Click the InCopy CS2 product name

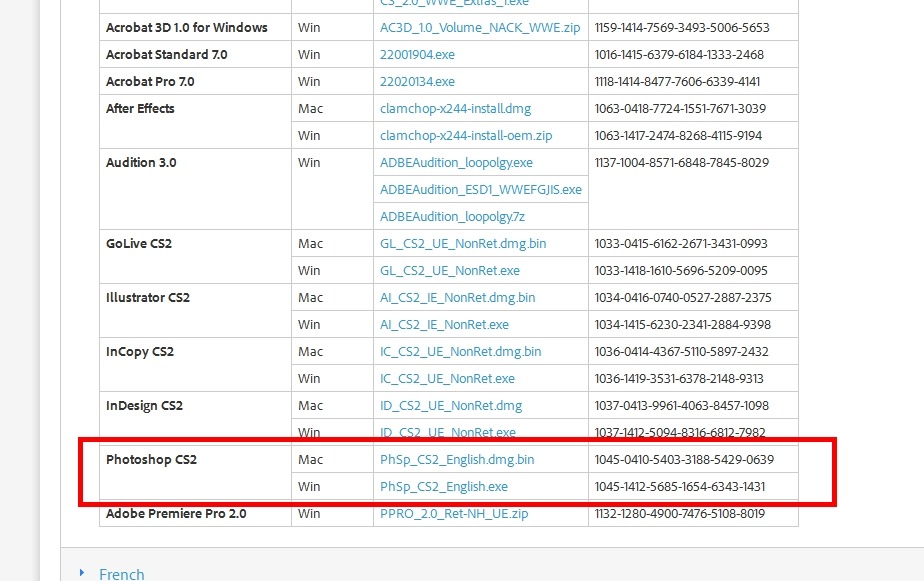pyautogui.click(x=140, y=352)
